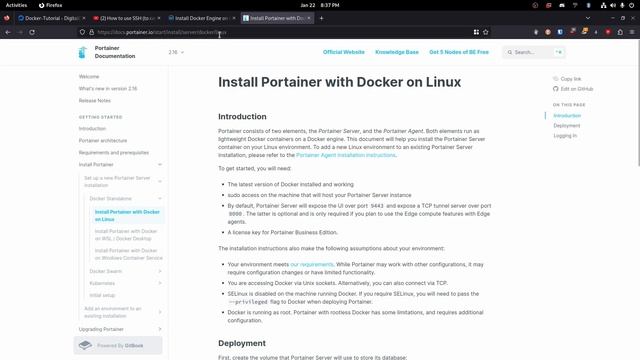Expand the Upgrading Portainer section arrow
Image resolution: width=640 pixels, height=360 pixels.
tap(160, 329)
